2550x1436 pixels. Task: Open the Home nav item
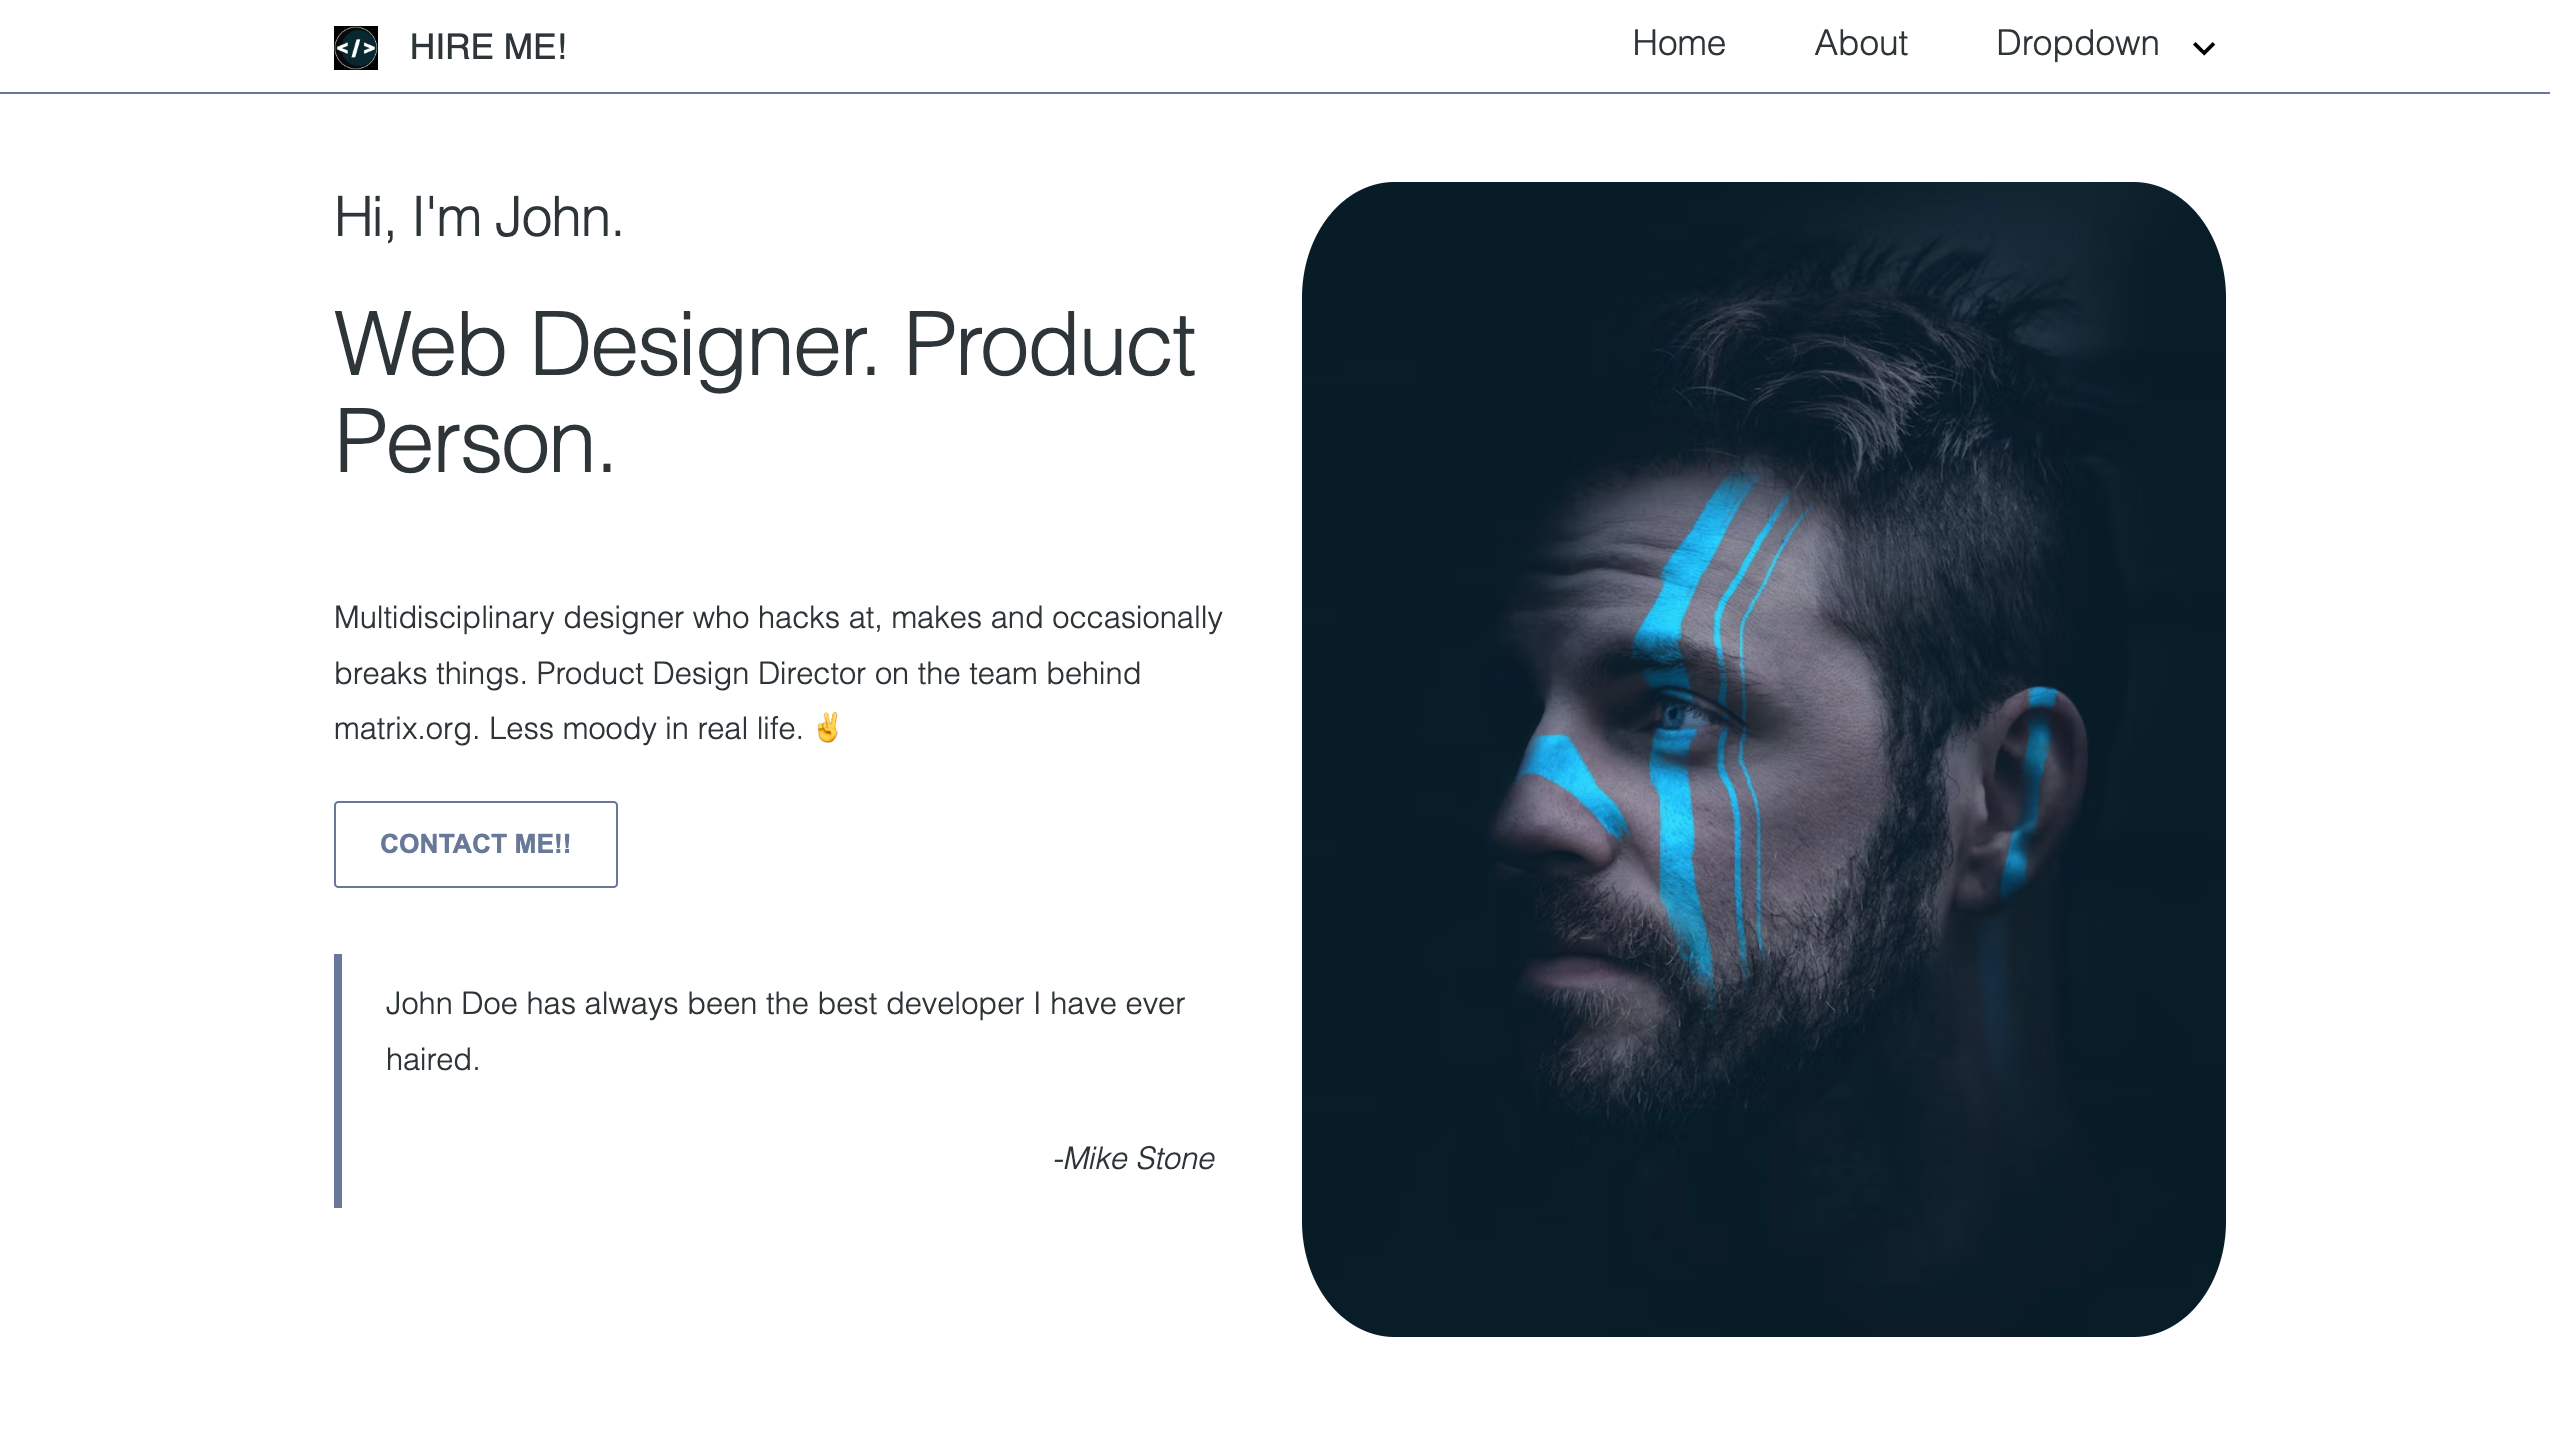[1678, 43]
